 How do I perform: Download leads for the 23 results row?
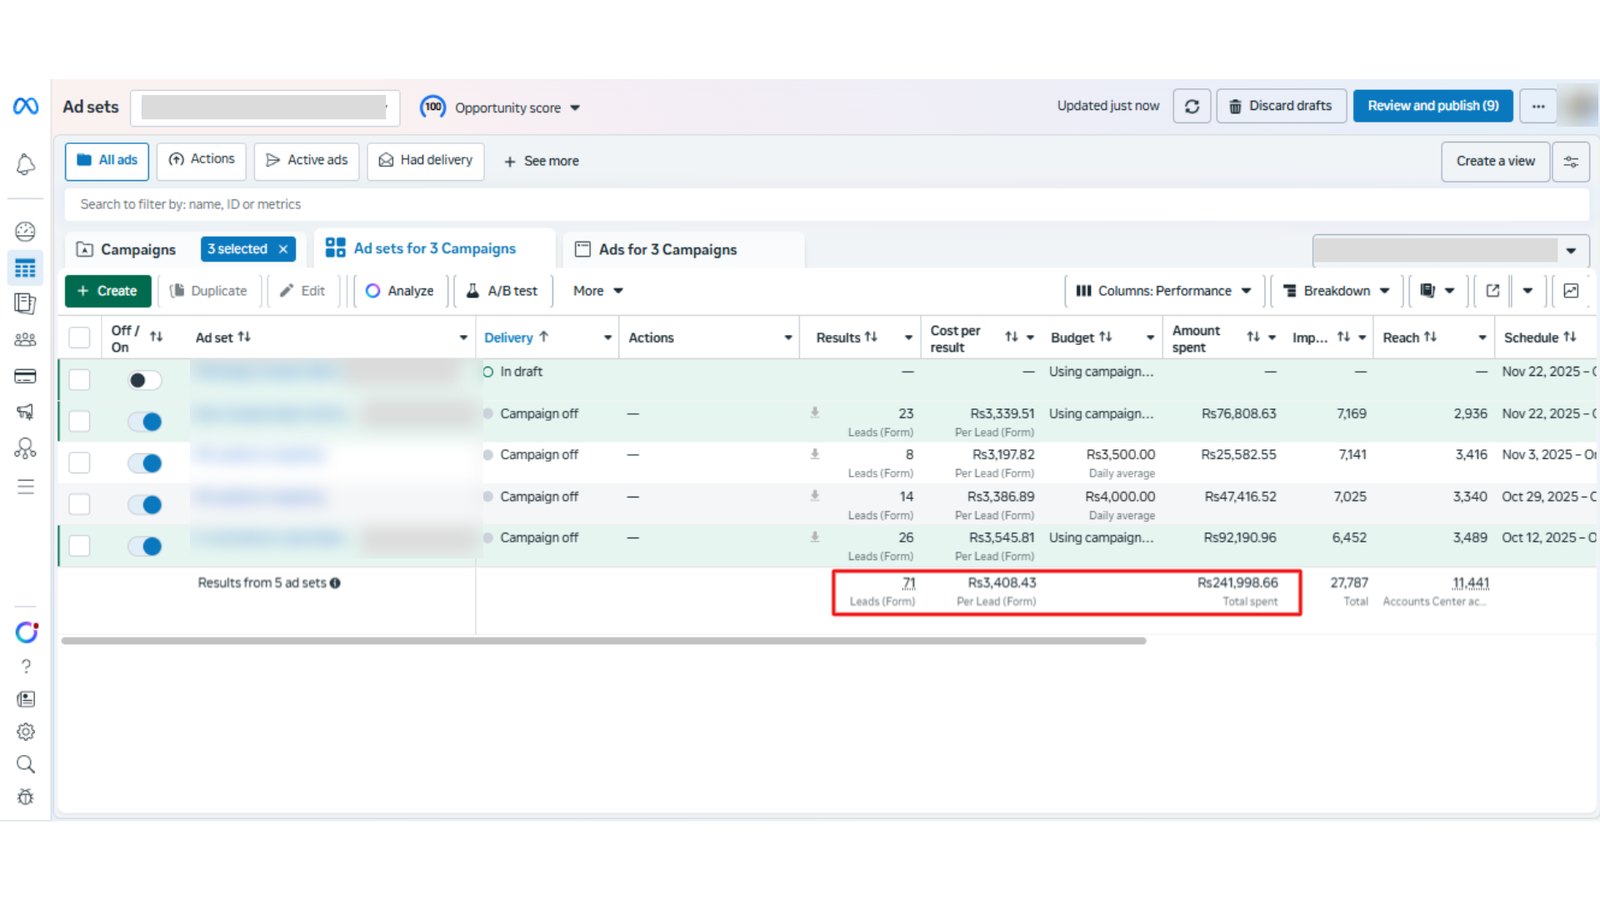(x=815, y=412)
